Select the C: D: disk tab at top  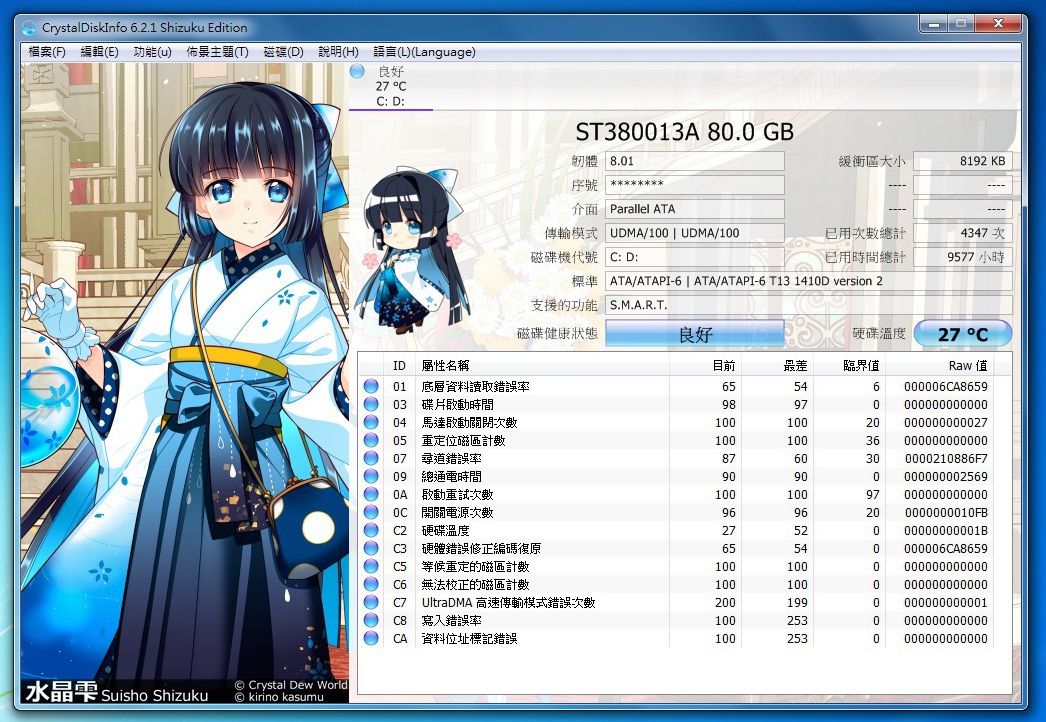tap(391, 86)
